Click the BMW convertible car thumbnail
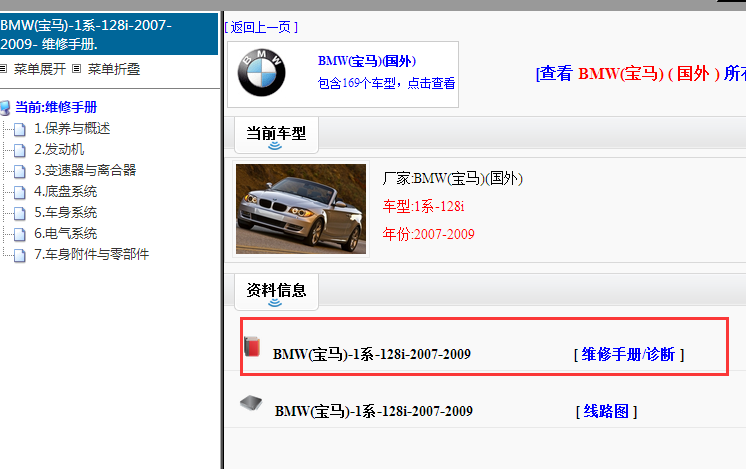The height and width of the screenshot is (469, 746). (301, 209)
